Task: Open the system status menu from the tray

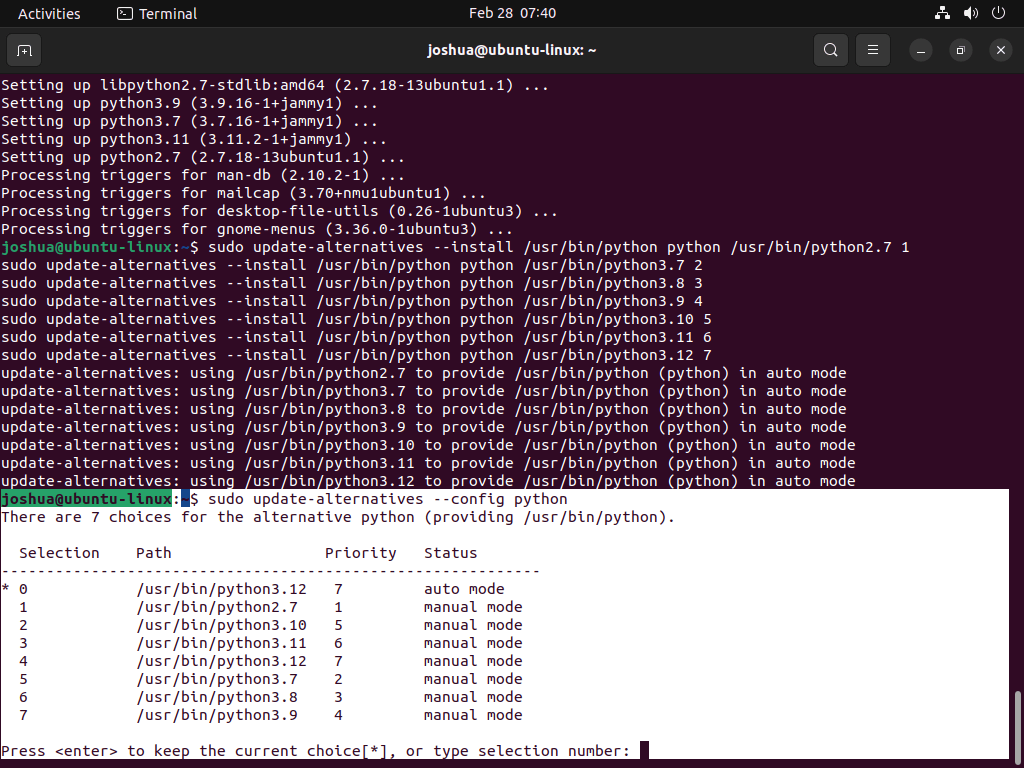Action: pyautogui.click(x=968, y=13)
